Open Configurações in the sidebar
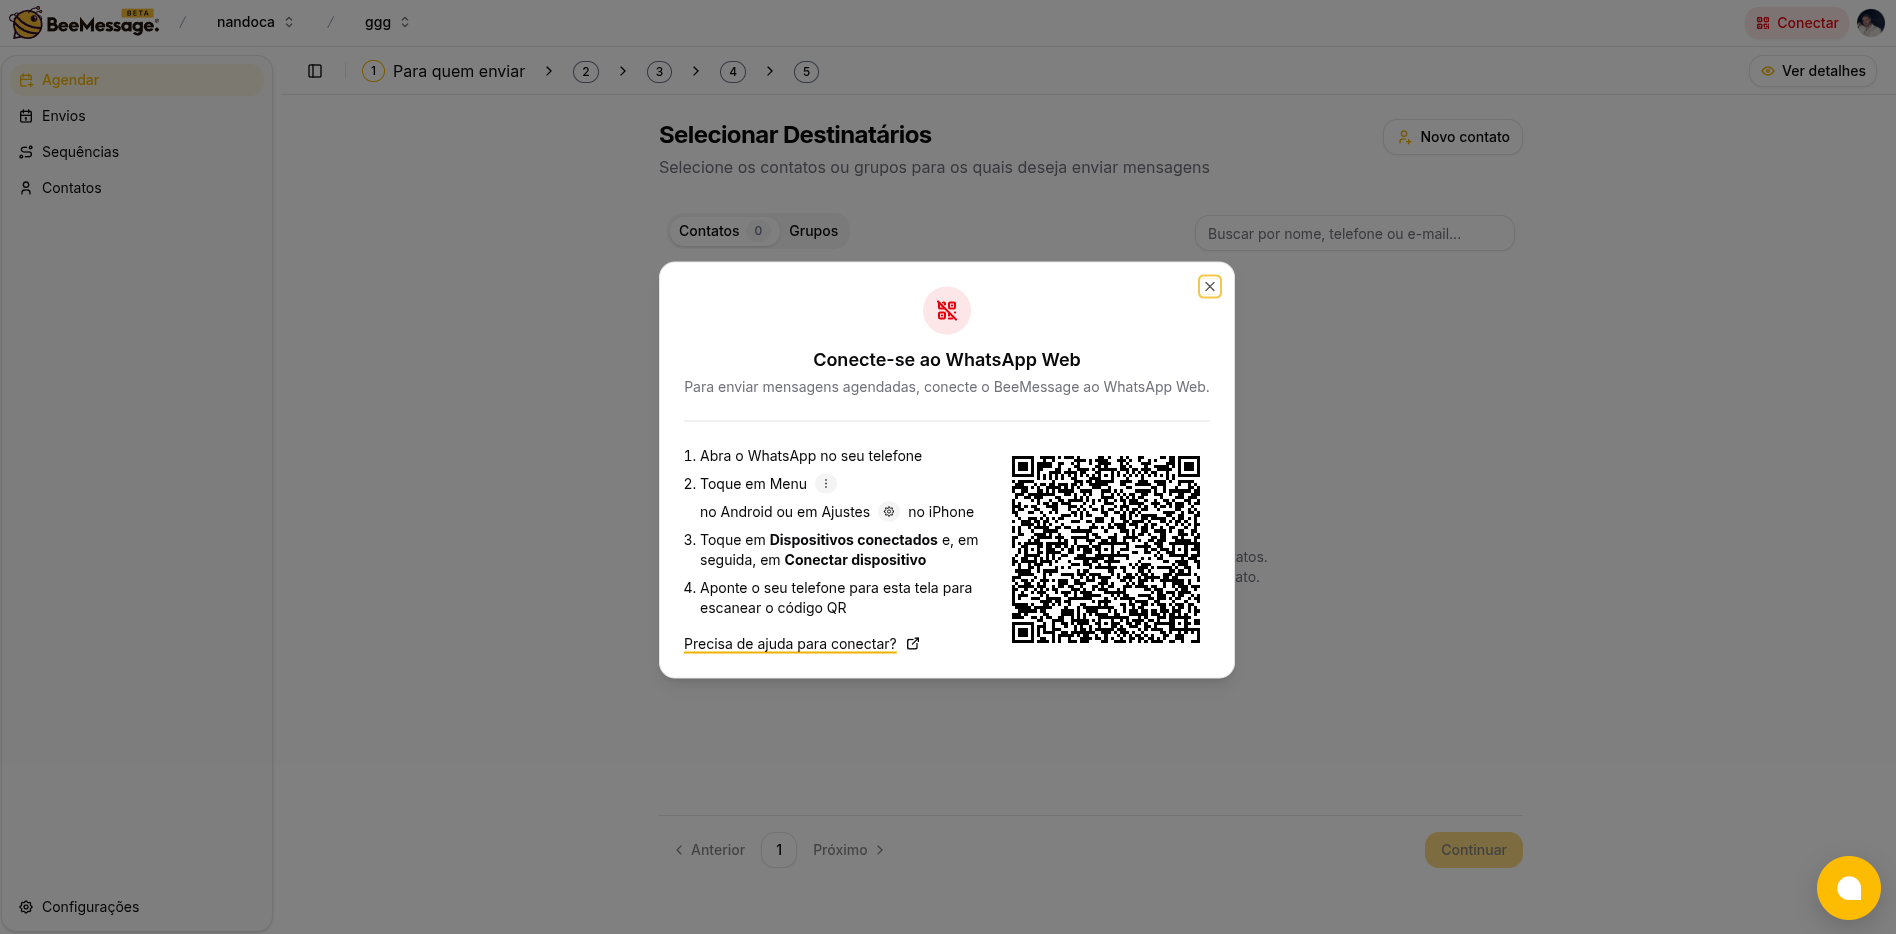 coord(90,907)
